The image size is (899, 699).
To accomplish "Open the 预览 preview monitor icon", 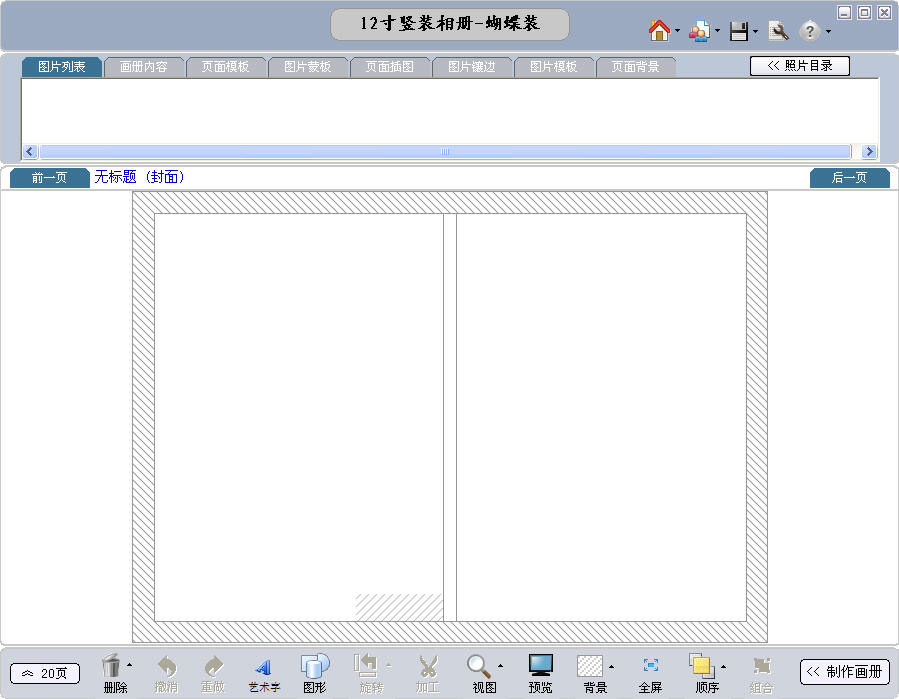I will point(540,667).
